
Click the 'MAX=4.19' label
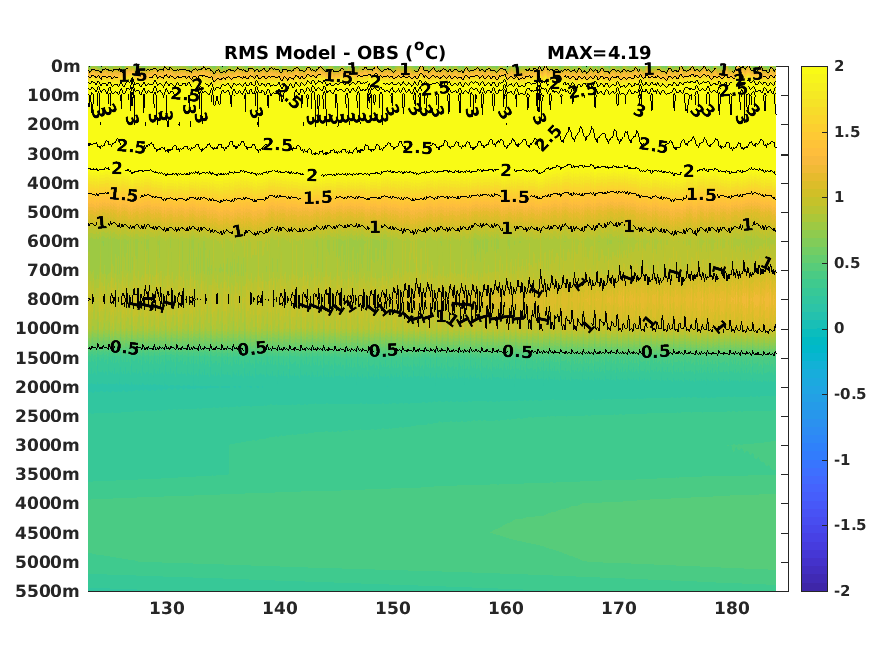pyautogui.click(x=599, y=52)
